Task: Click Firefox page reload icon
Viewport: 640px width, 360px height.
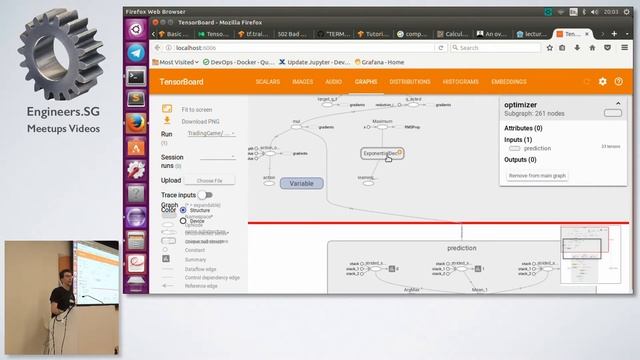Action: coord(441,48)
